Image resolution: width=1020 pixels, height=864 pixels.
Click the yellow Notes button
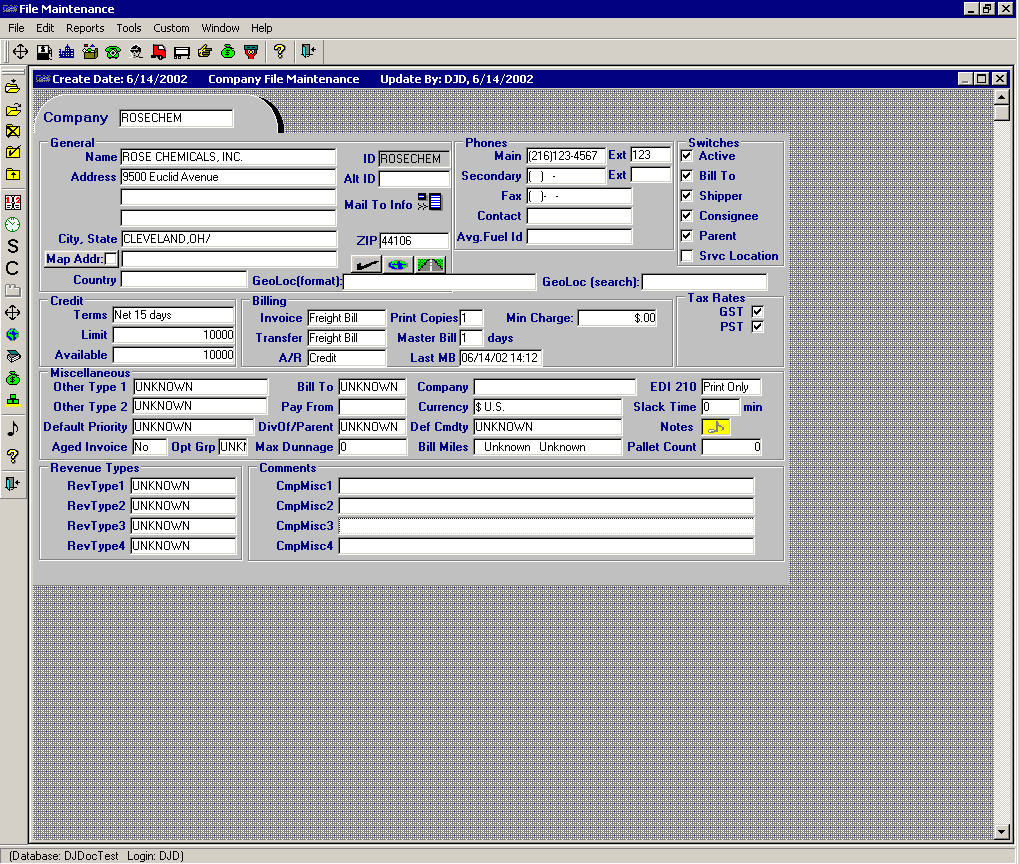pyautogui.click(x=716, y=427)
